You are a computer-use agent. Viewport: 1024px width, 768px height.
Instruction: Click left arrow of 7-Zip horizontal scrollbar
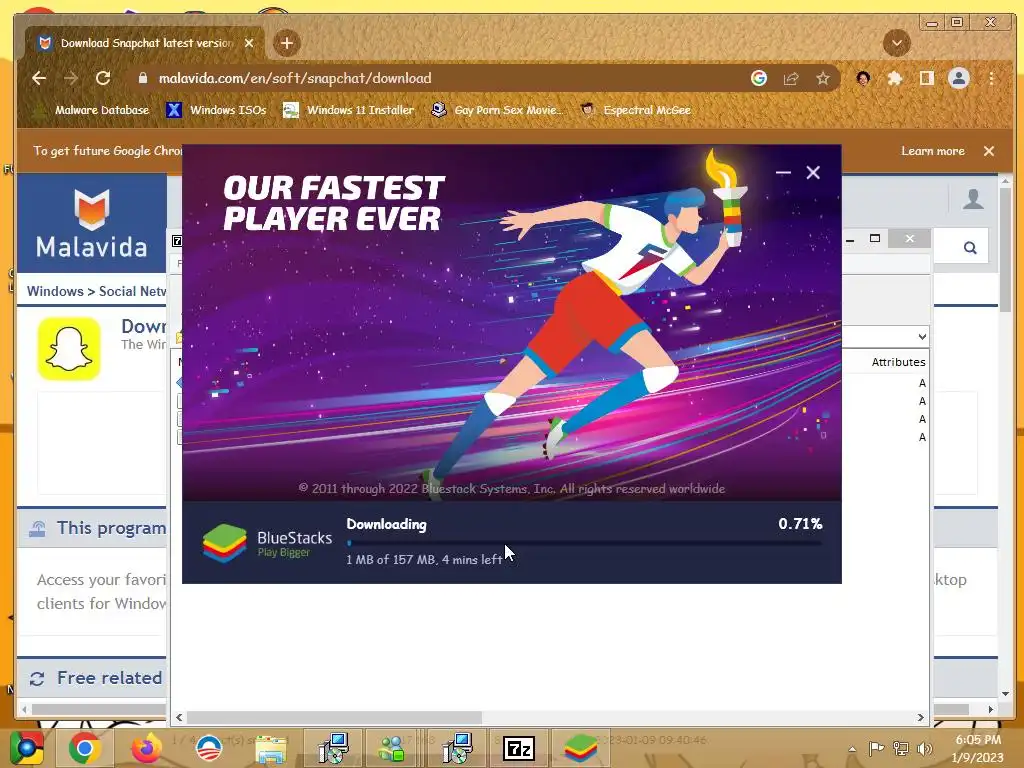(180, 718)
